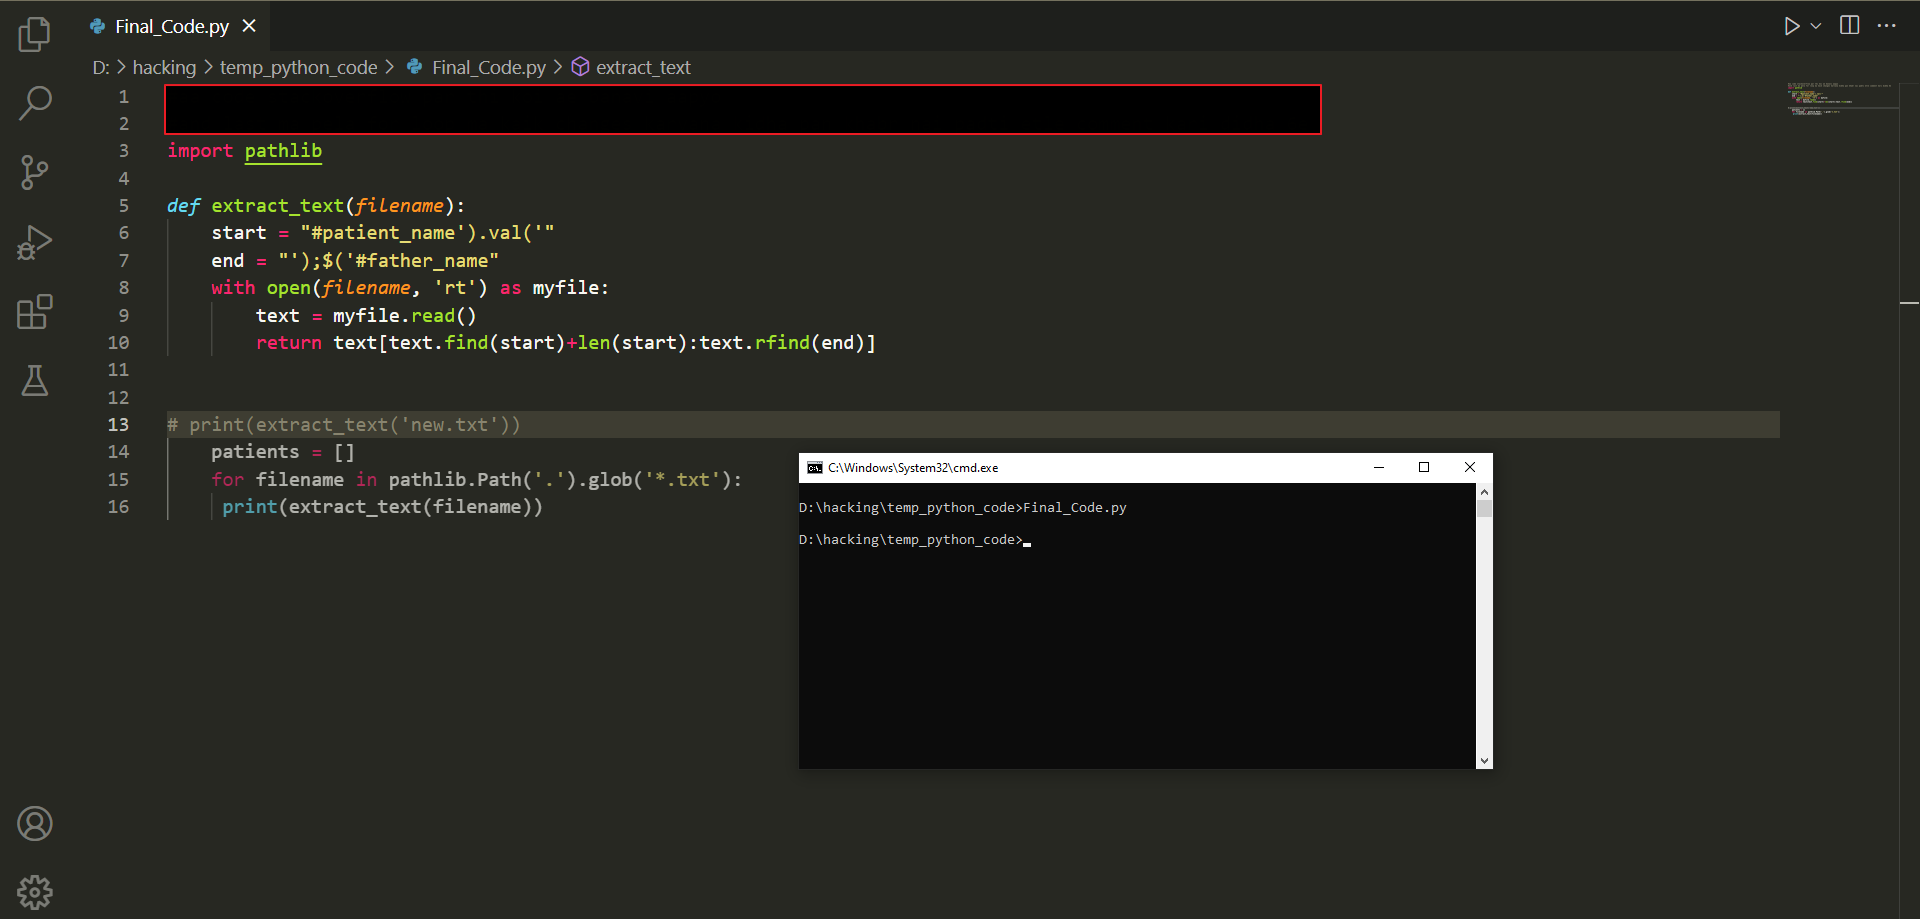This screenshot has height=919, width=1920.
Task: Click line number 5 in gutter
Action: point(124,206)
